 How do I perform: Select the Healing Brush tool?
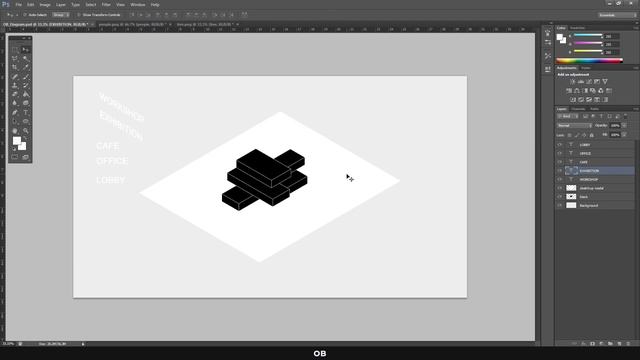(x=15, y=76)
